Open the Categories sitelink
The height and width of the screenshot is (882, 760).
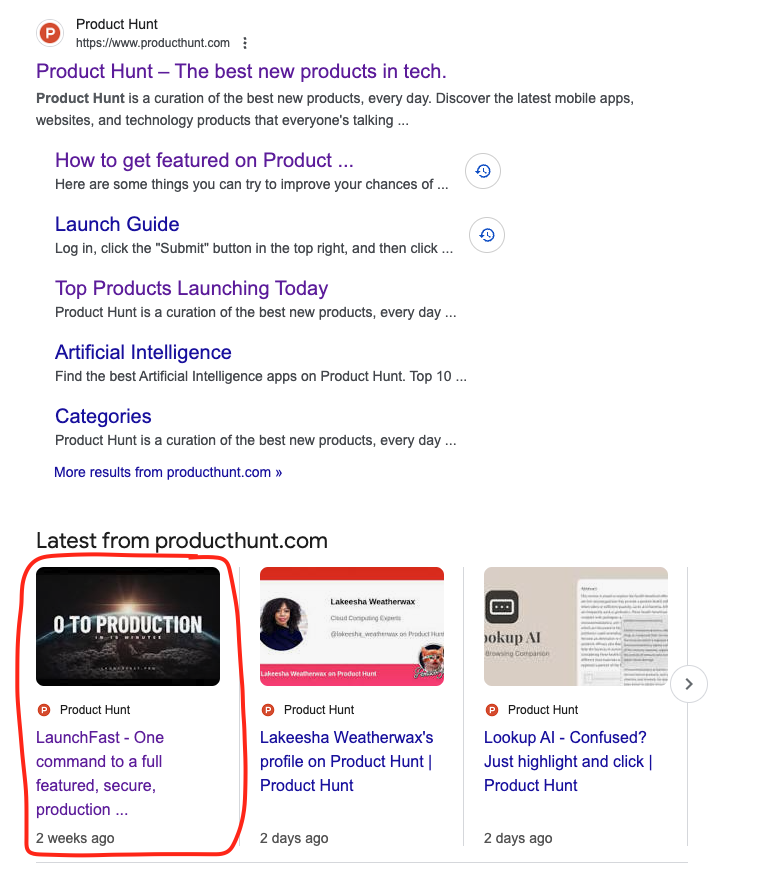[x=103, y=416]
